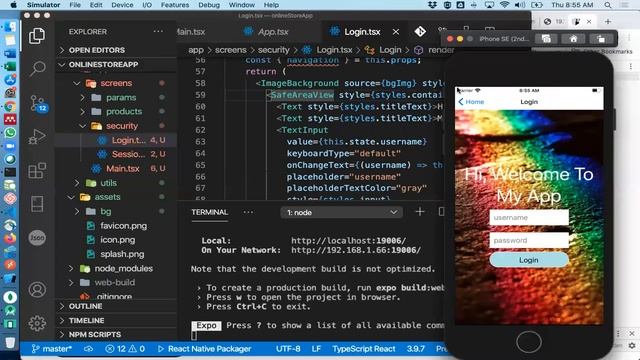Click TypeScript React language mode in status bar

363,349
